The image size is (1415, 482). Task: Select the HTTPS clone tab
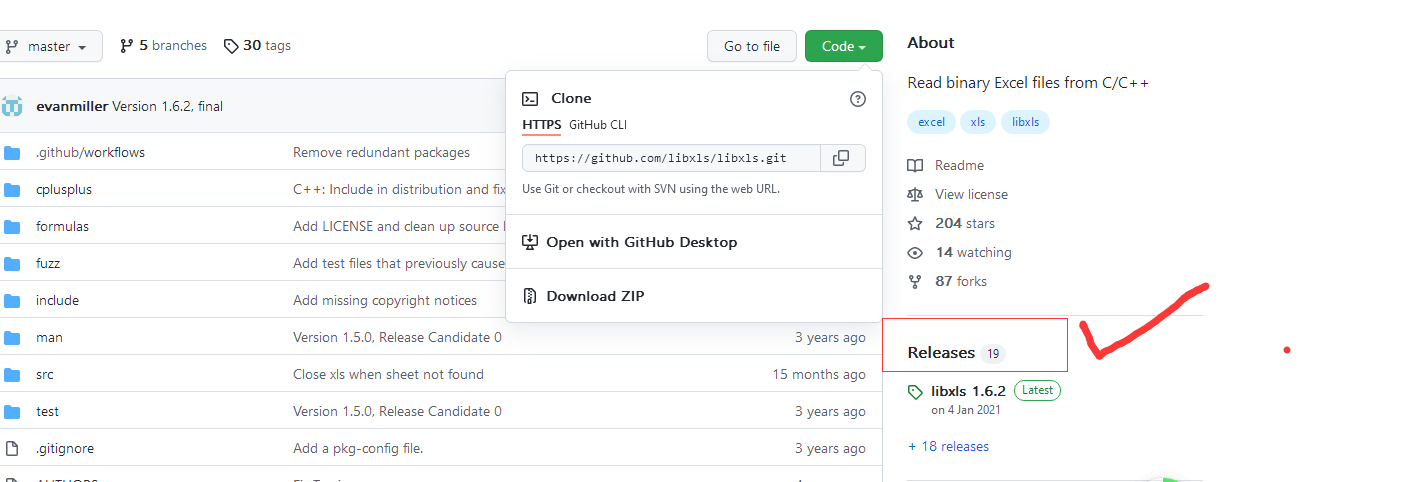(x=541, y=125)
